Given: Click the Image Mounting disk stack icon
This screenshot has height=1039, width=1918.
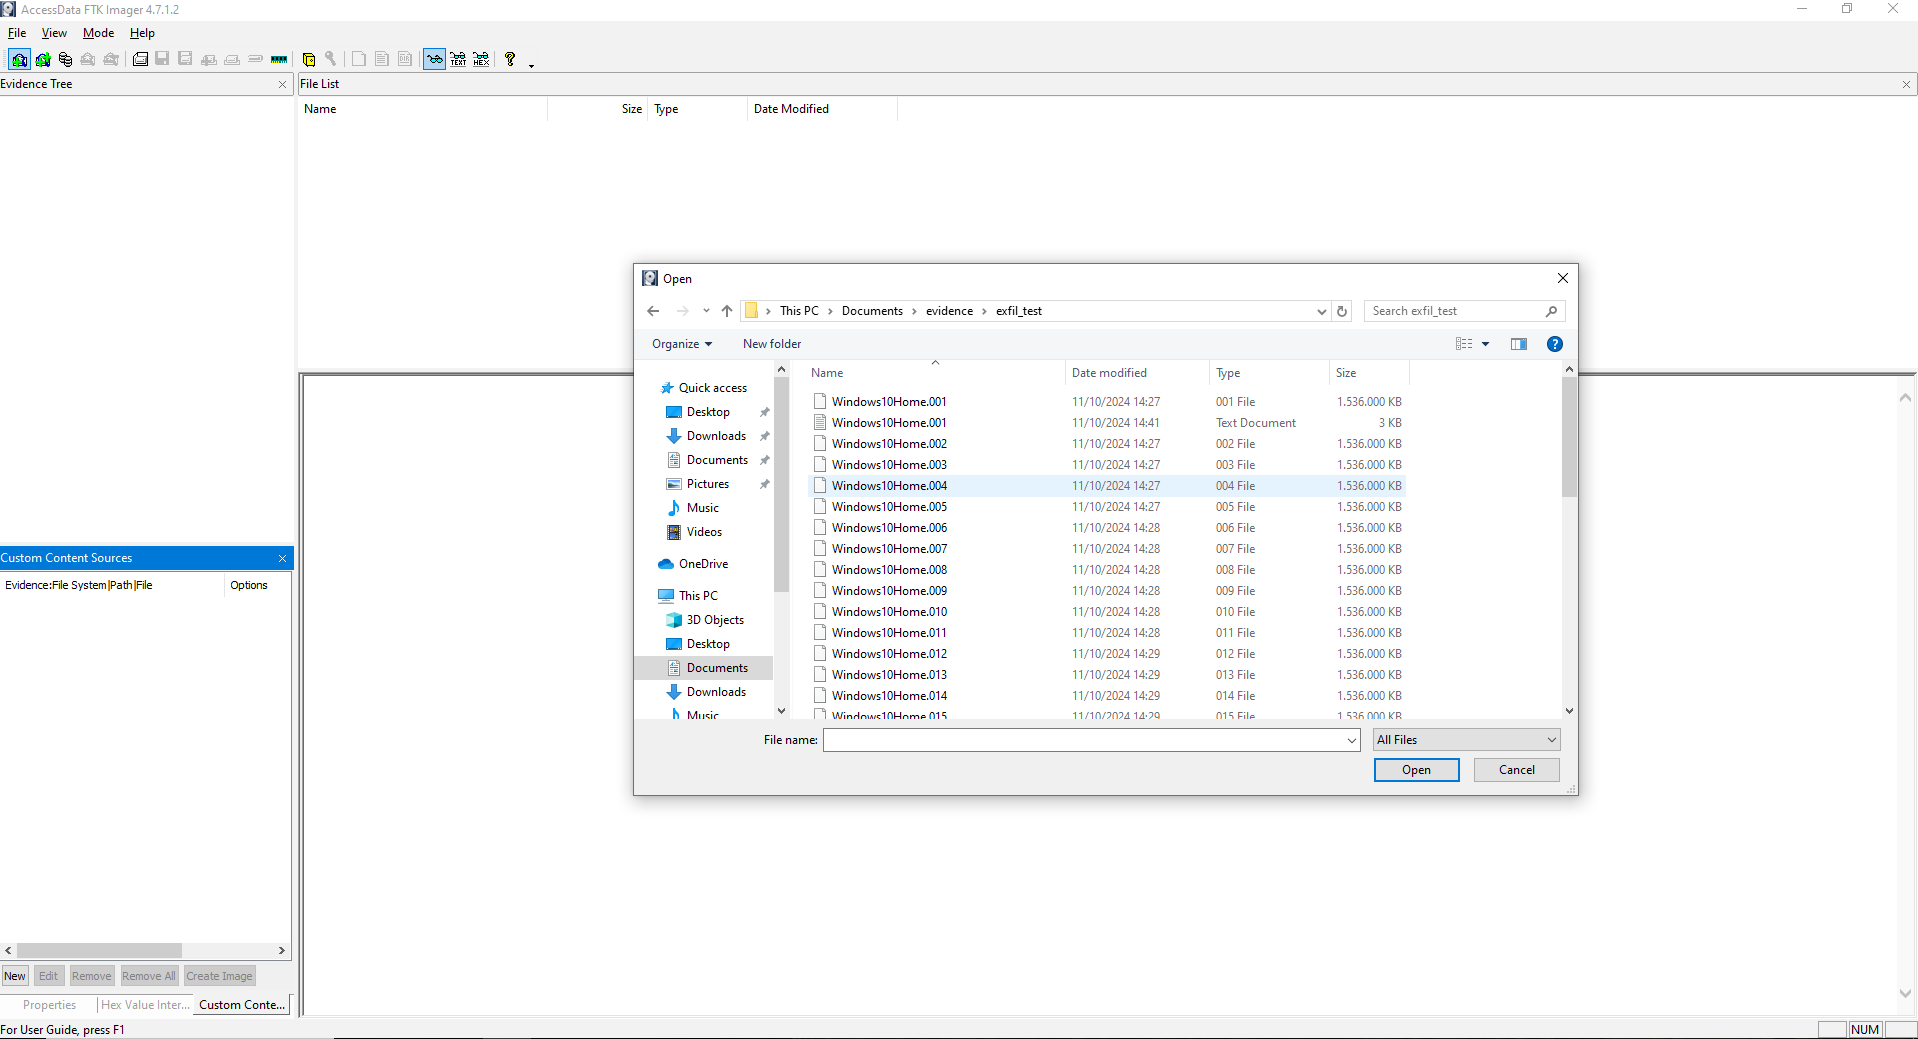Looking at the screenshot, I should pos(66,59).
